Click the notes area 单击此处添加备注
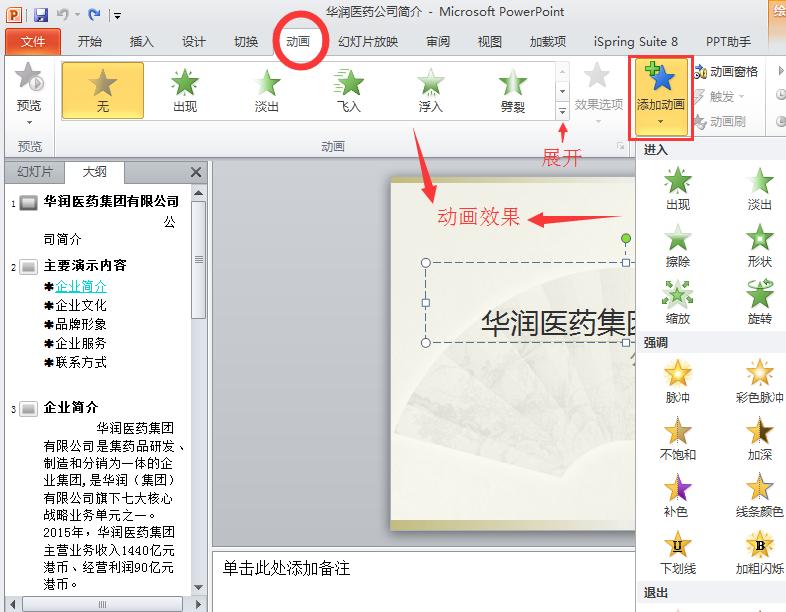 coord(286,568)
